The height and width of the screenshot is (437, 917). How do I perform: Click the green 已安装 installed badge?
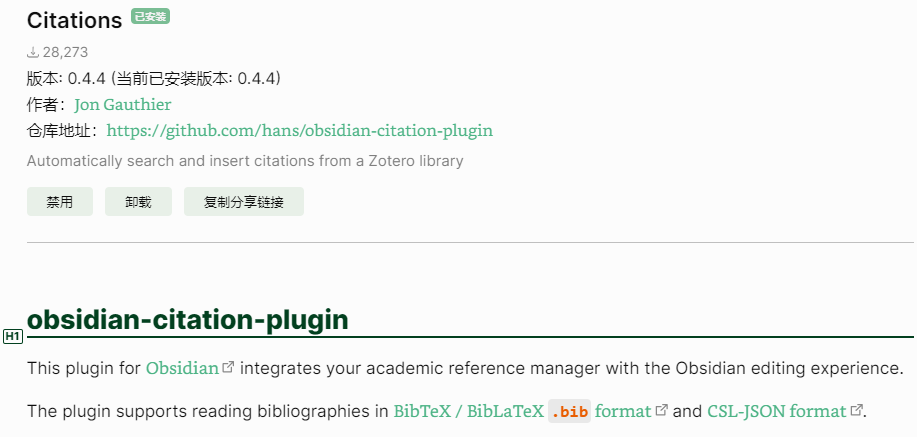[x=150, y=16]
